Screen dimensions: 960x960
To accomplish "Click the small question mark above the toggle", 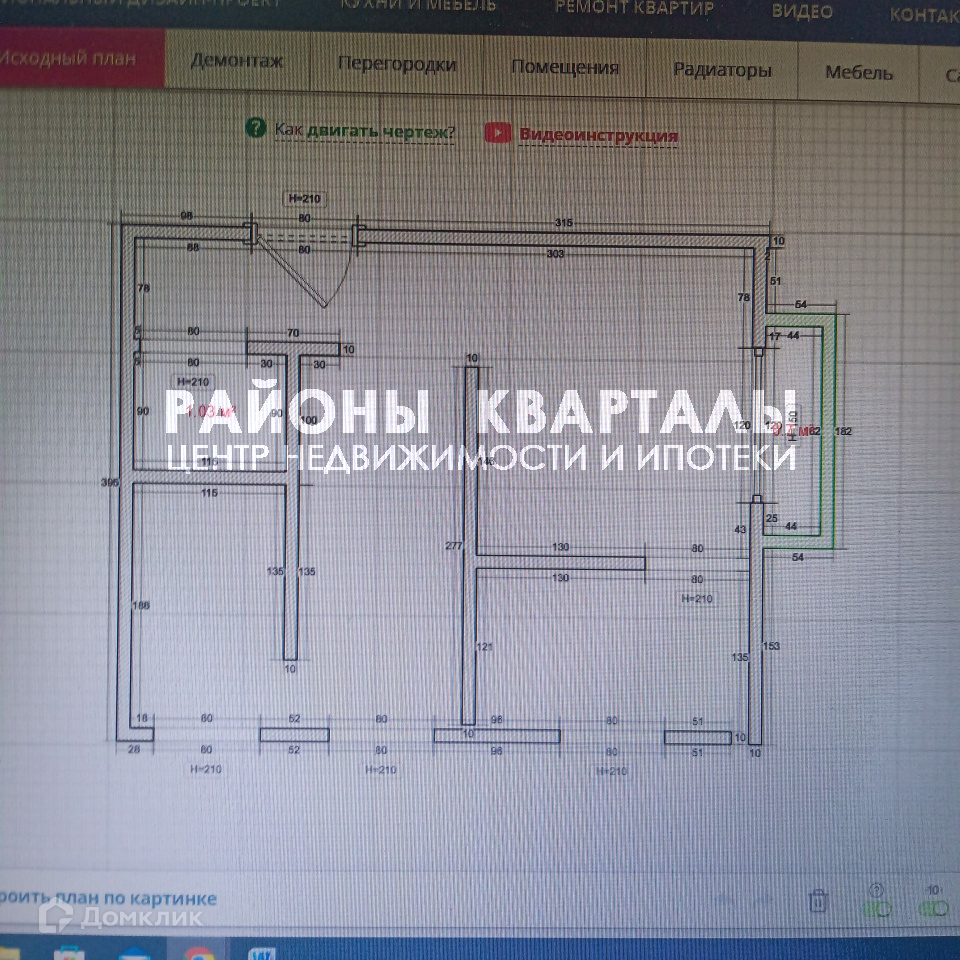I will 877,890.
